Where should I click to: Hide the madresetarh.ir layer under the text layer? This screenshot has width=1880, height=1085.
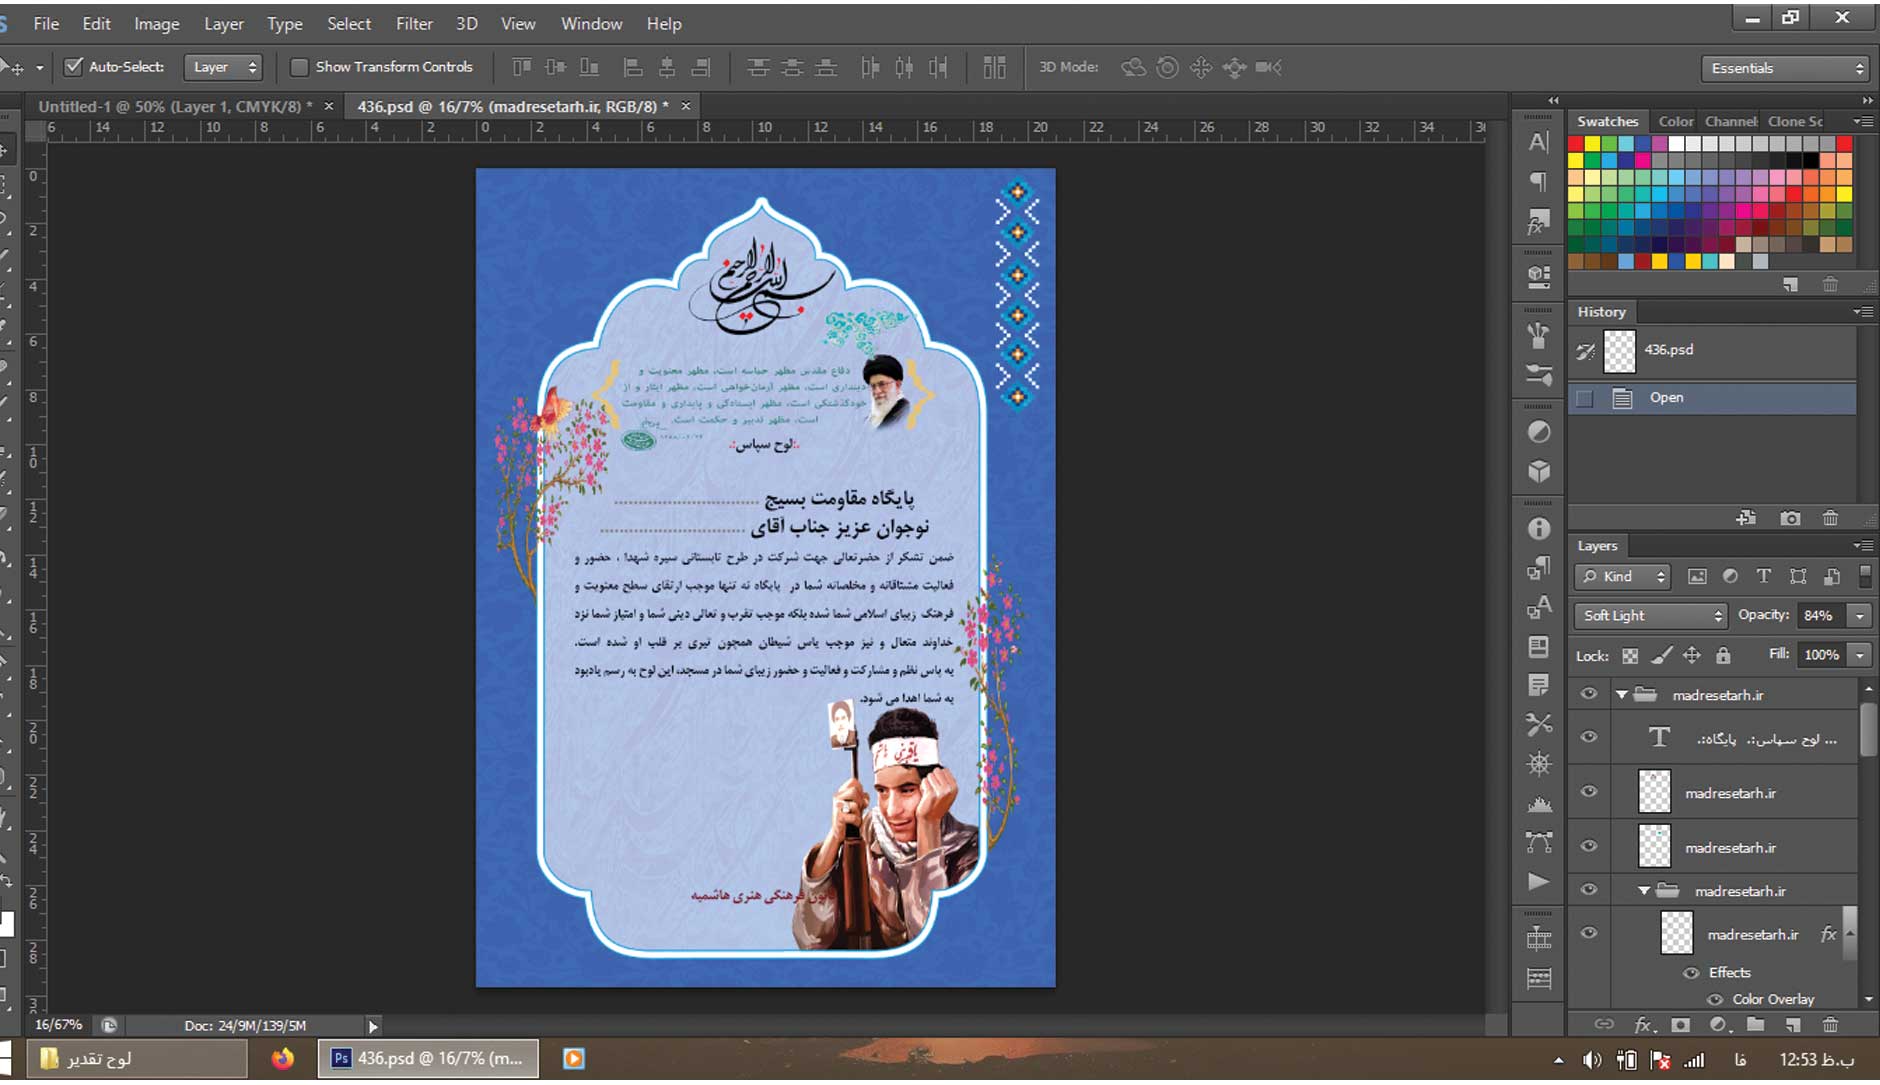(1588, 791)
